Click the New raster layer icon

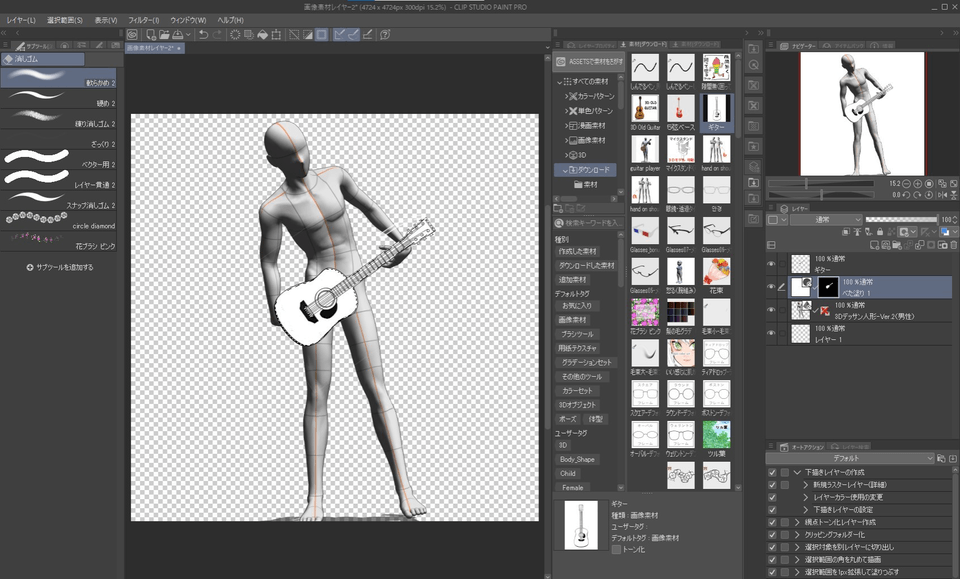pyautogui.click(x=874, y=245)
